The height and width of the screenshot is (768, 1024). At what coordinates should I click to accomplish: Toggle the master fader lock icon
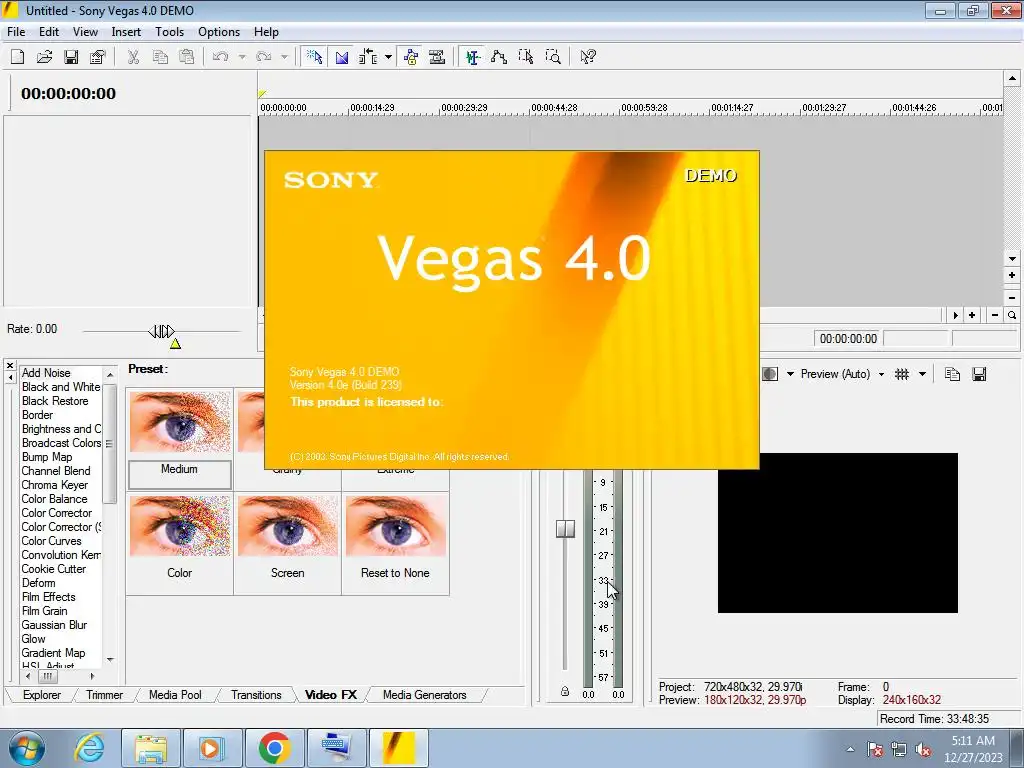pyautogui.click(x=565, y=692)
